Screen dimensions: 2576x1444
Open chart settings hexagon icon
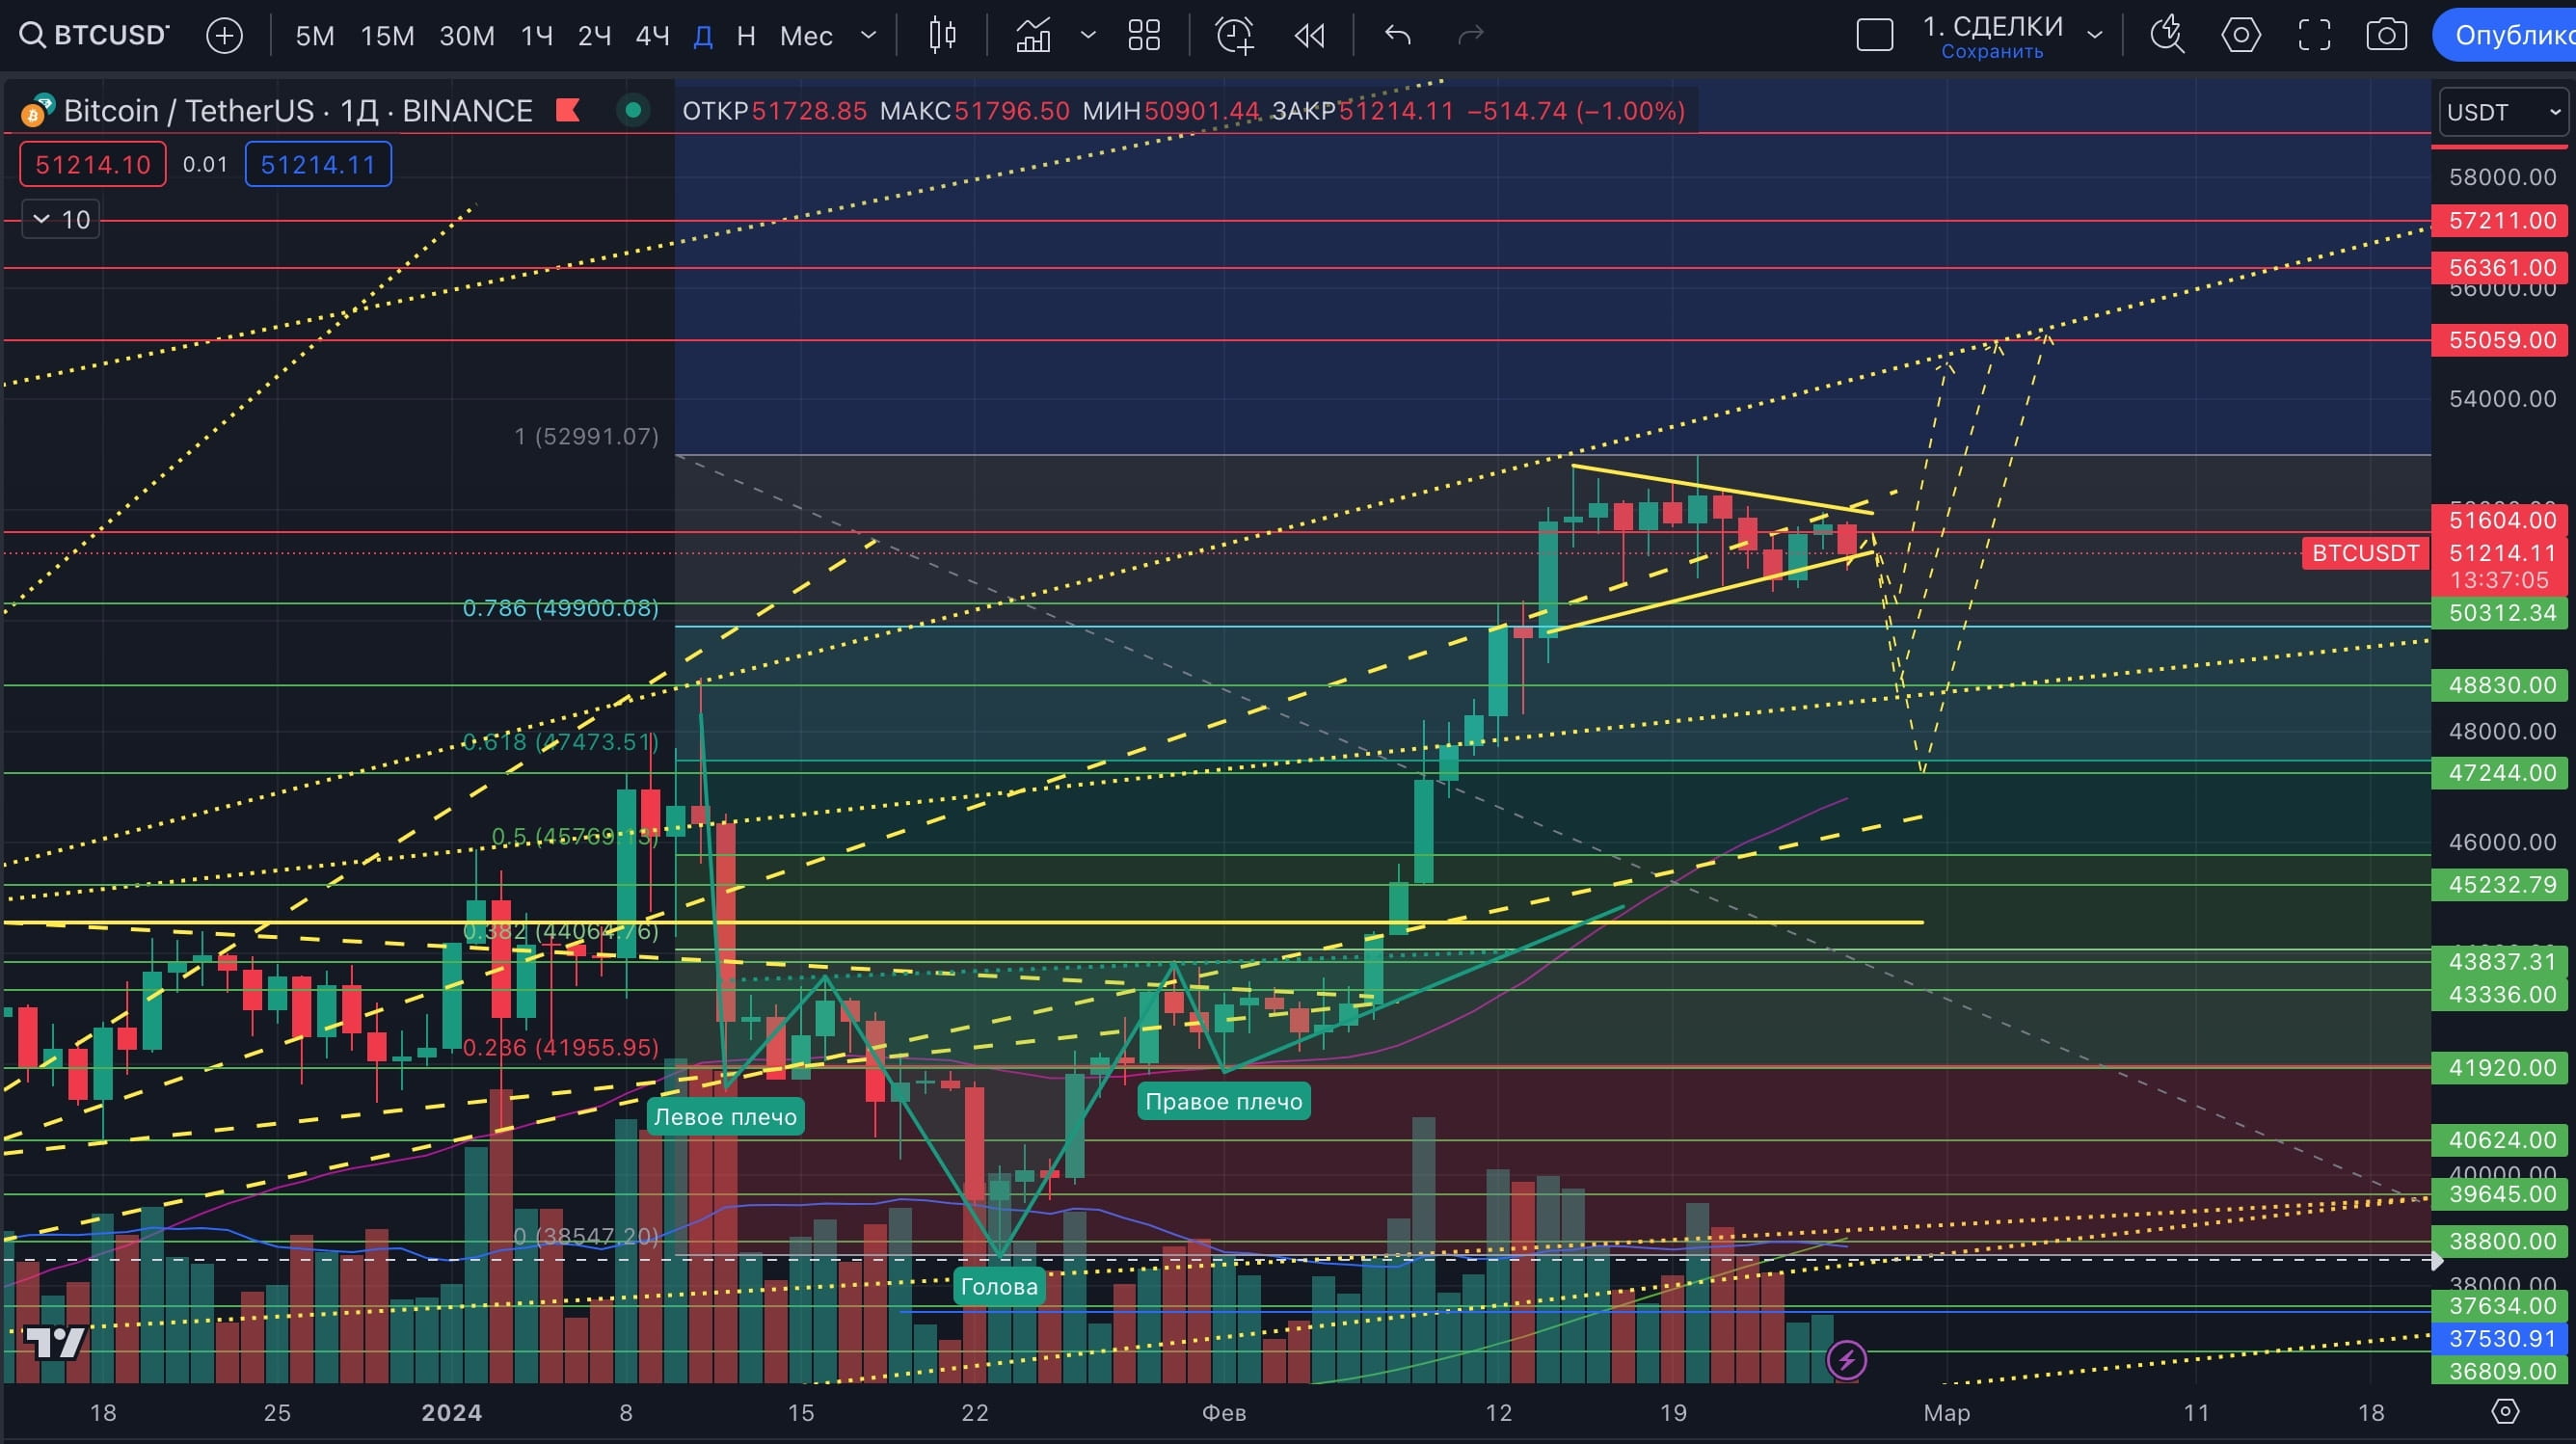point(2240,36)
